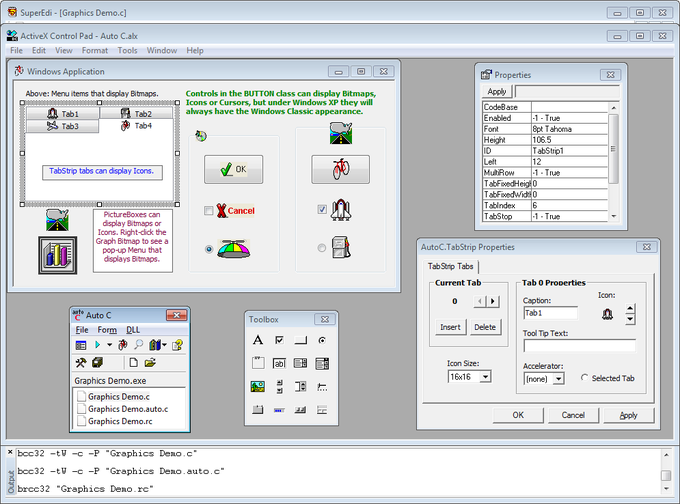Click the Delete tab button
Viewport: 680px width, 504px height.
click(485, 327)
